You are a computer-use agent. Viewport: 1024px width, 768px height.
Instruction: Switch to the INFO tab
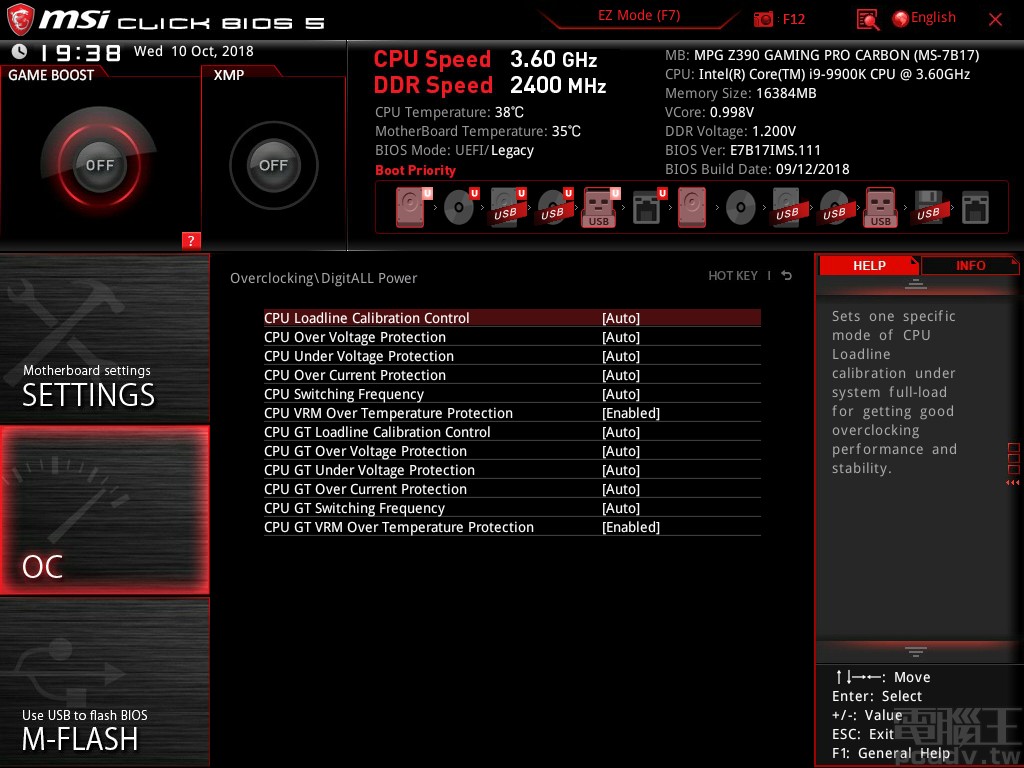coord(970,265)
